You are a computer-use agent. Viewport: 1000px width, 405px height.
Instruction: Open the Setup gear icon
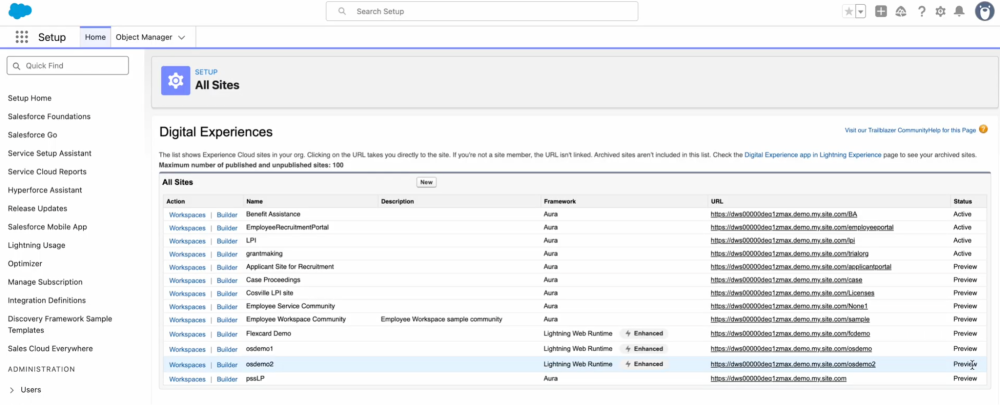pos(940,11)
